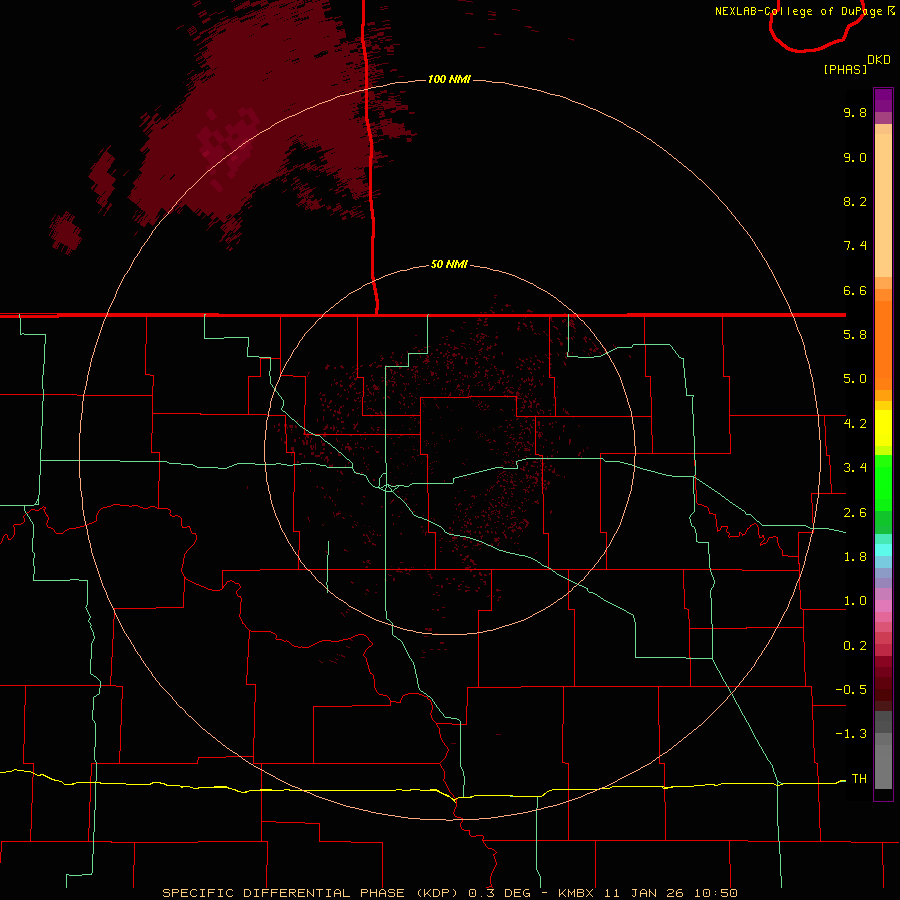Screen dimensions: 900x900
Task: Click the 5.0 value on the color scale
Action: click(x=855, y=379)
